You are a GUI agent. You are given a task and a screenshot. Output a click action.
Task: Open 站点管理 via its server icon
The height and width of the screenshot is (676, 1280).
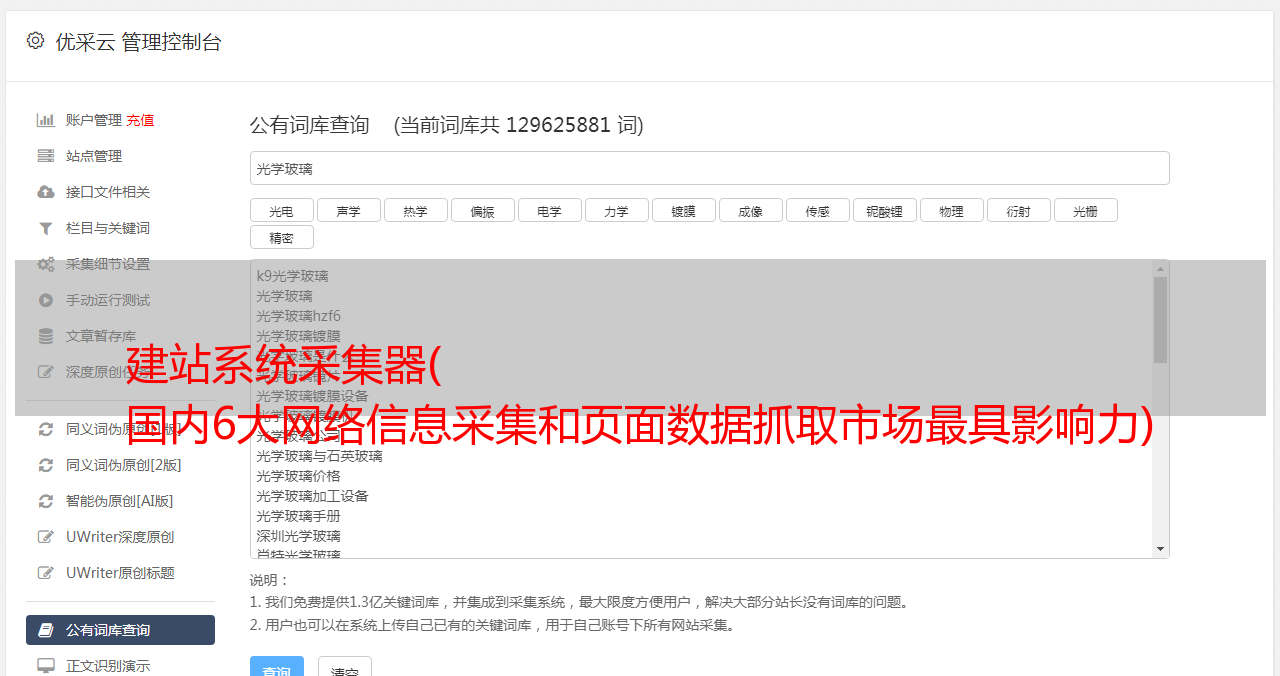[x=46, y=156]
